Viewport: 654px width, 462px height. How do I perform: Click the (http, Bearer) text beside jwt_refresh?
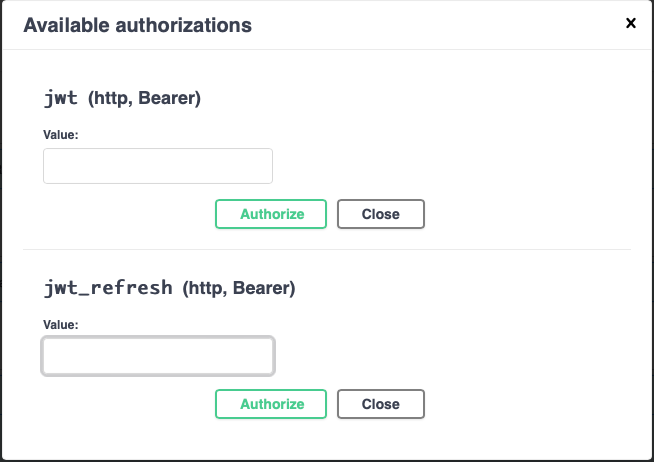click(x=239, y=288)
